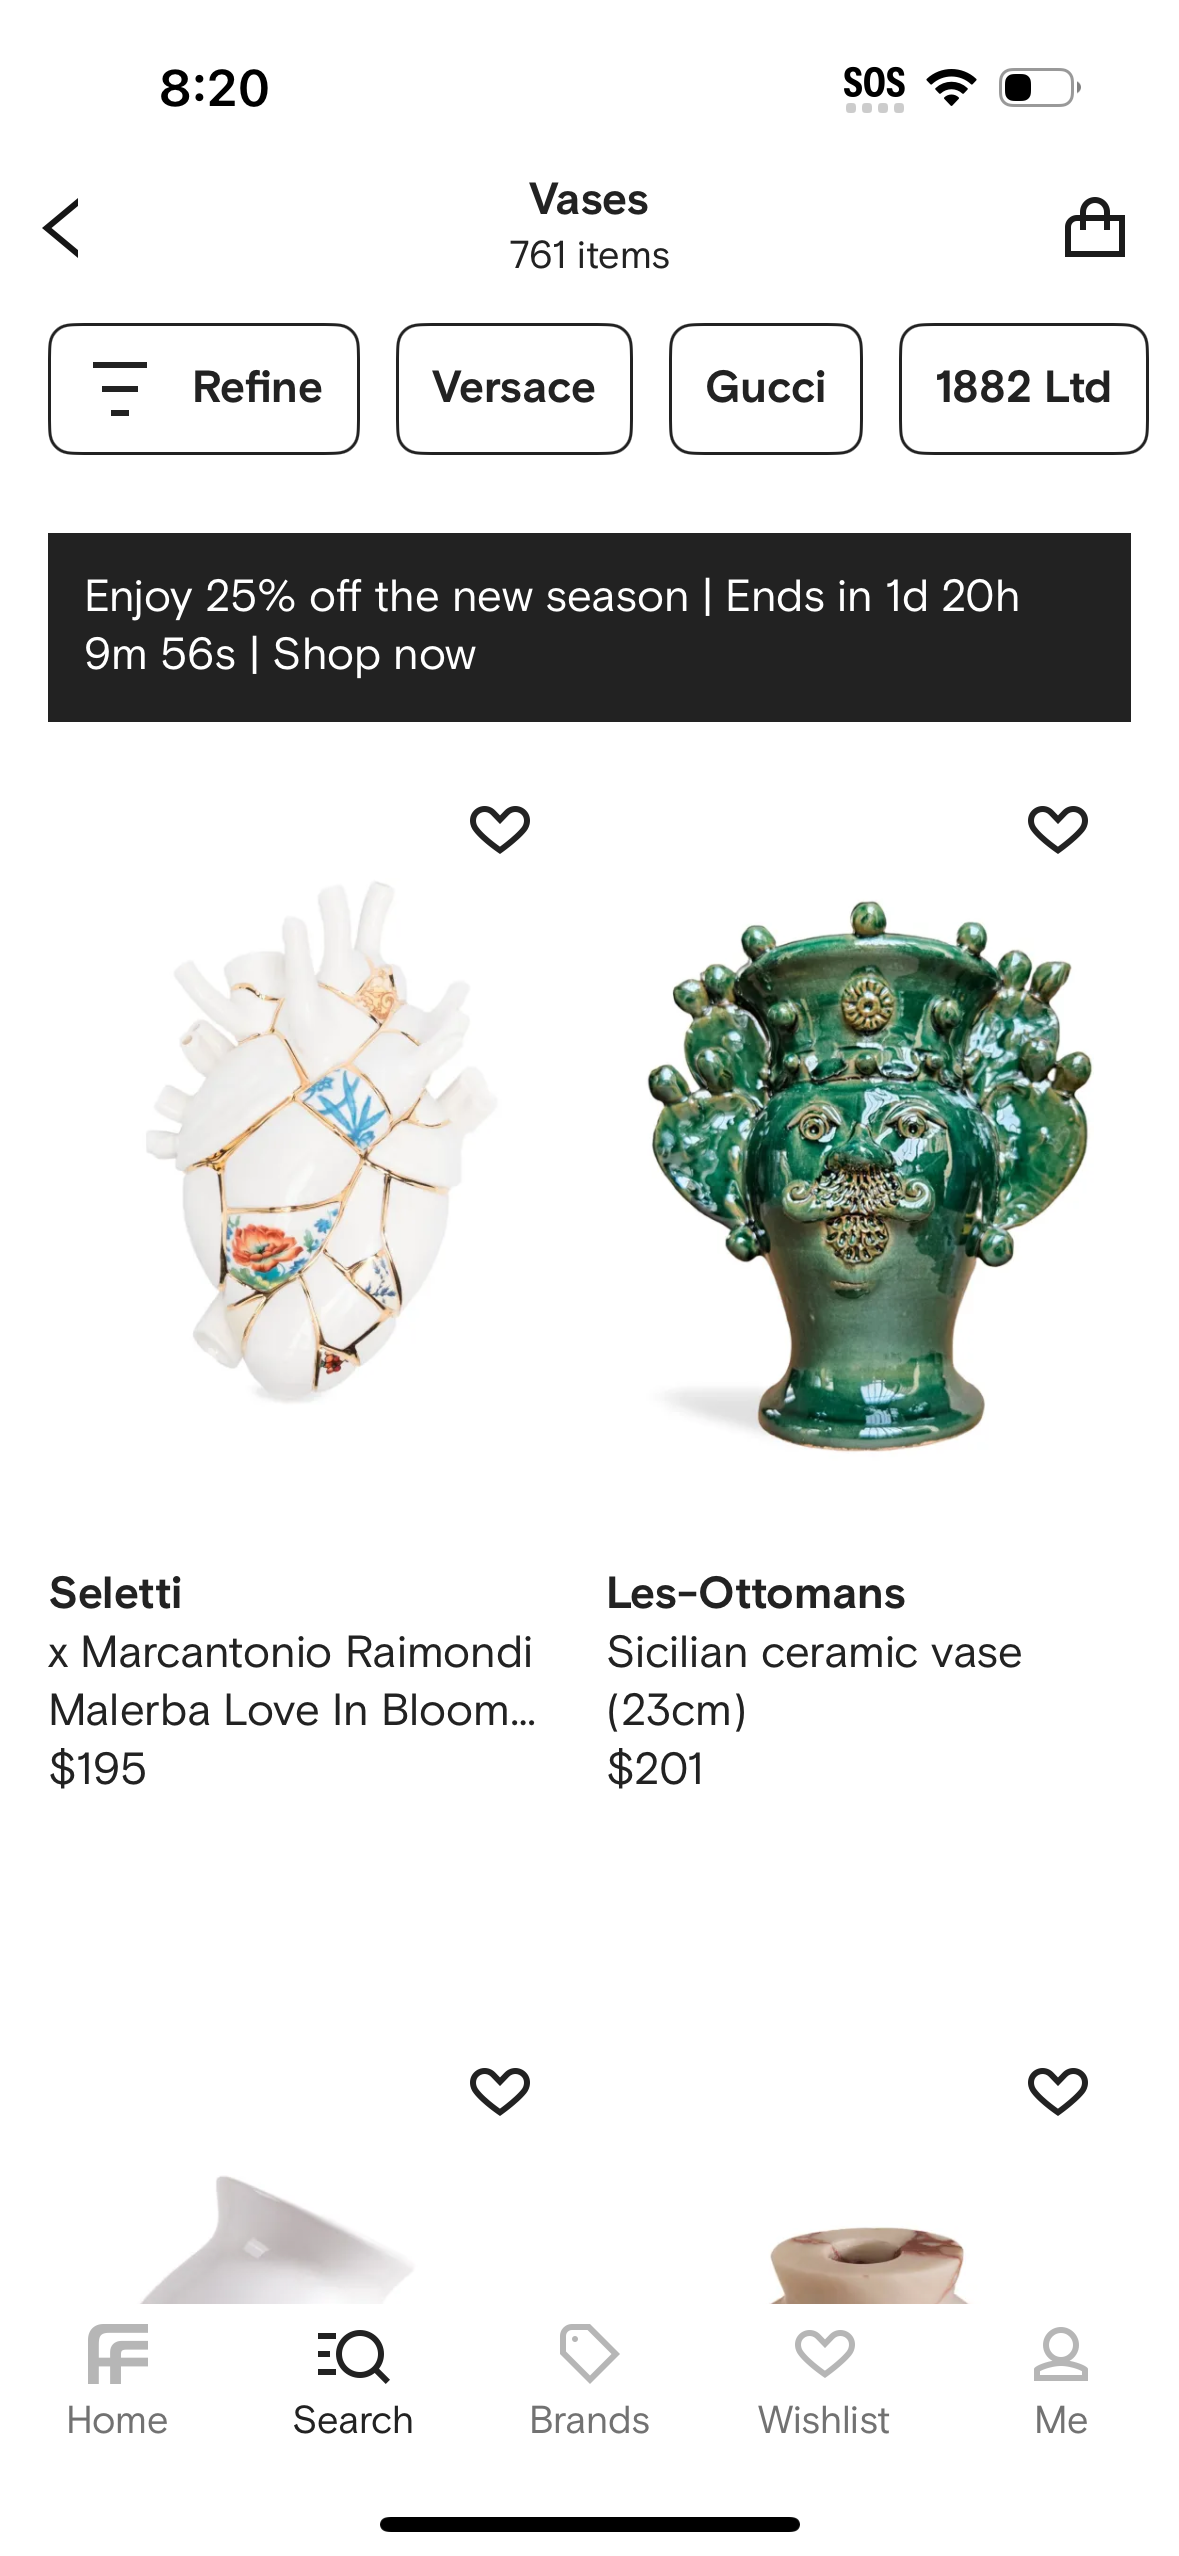Add Seletti heart vase to wishlist
Image resolution: width=1179 pixels, height=2556 pixels.
499,829
